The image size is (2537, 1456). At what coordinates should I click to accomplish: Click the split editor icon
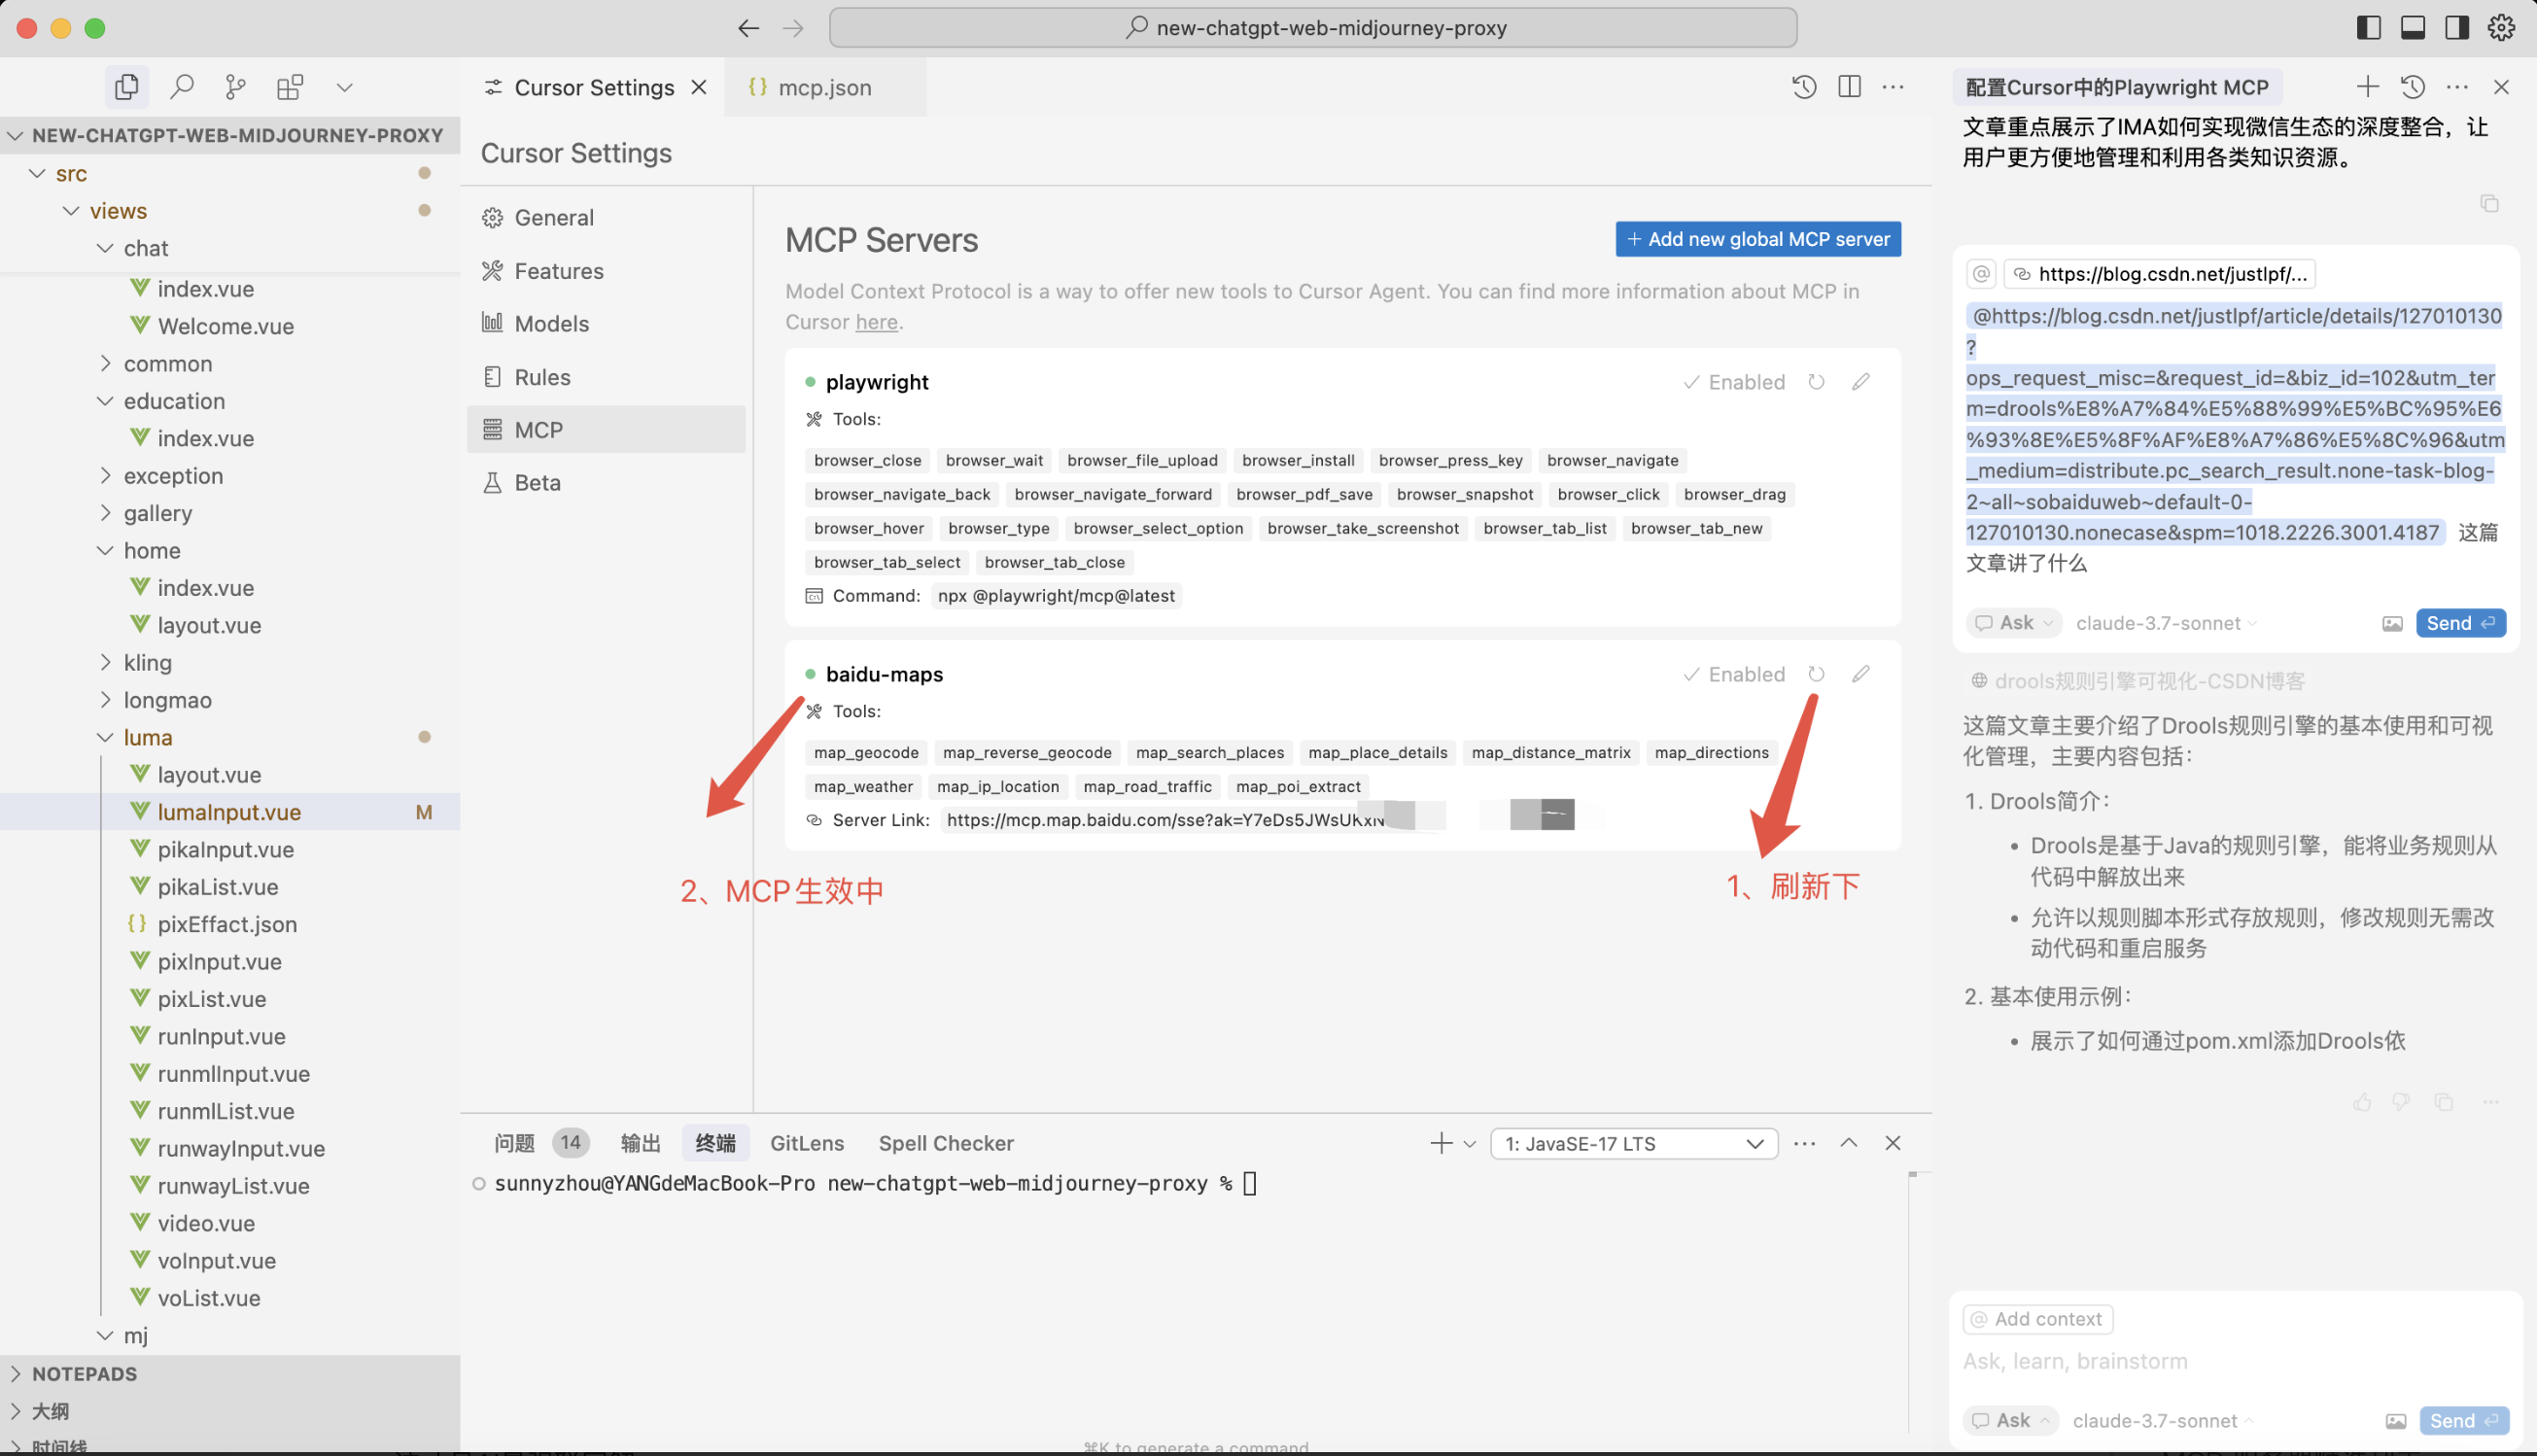[1849, 87]
